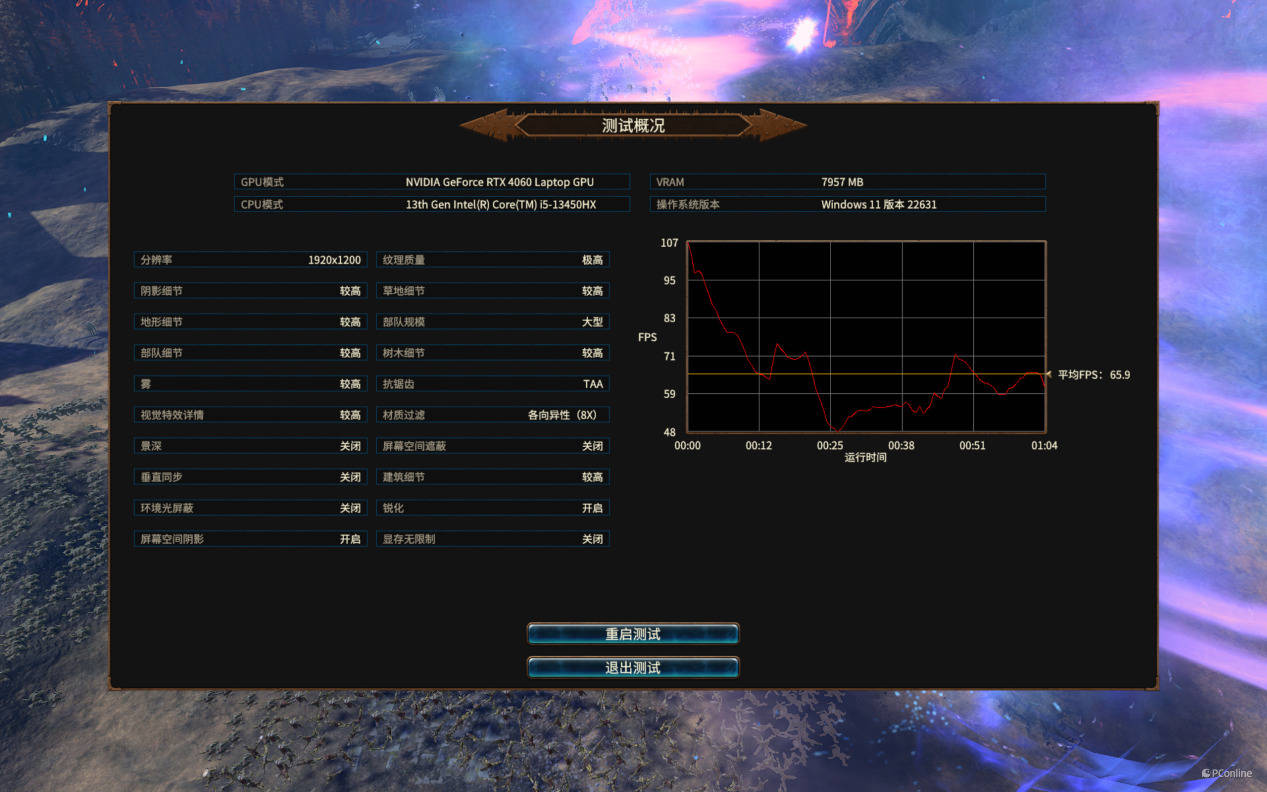Click the 地形细节 较高 row

pyautogui.click(x=250, y=322)
